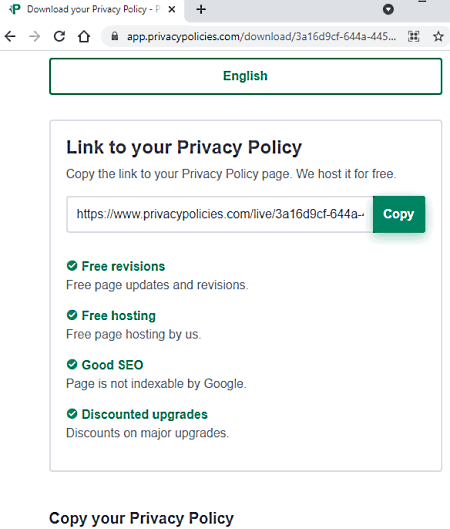Click the browser address bar URL
Image resolution: width=450 pixels, height=529 pixels.
click(x=261, y=36)
